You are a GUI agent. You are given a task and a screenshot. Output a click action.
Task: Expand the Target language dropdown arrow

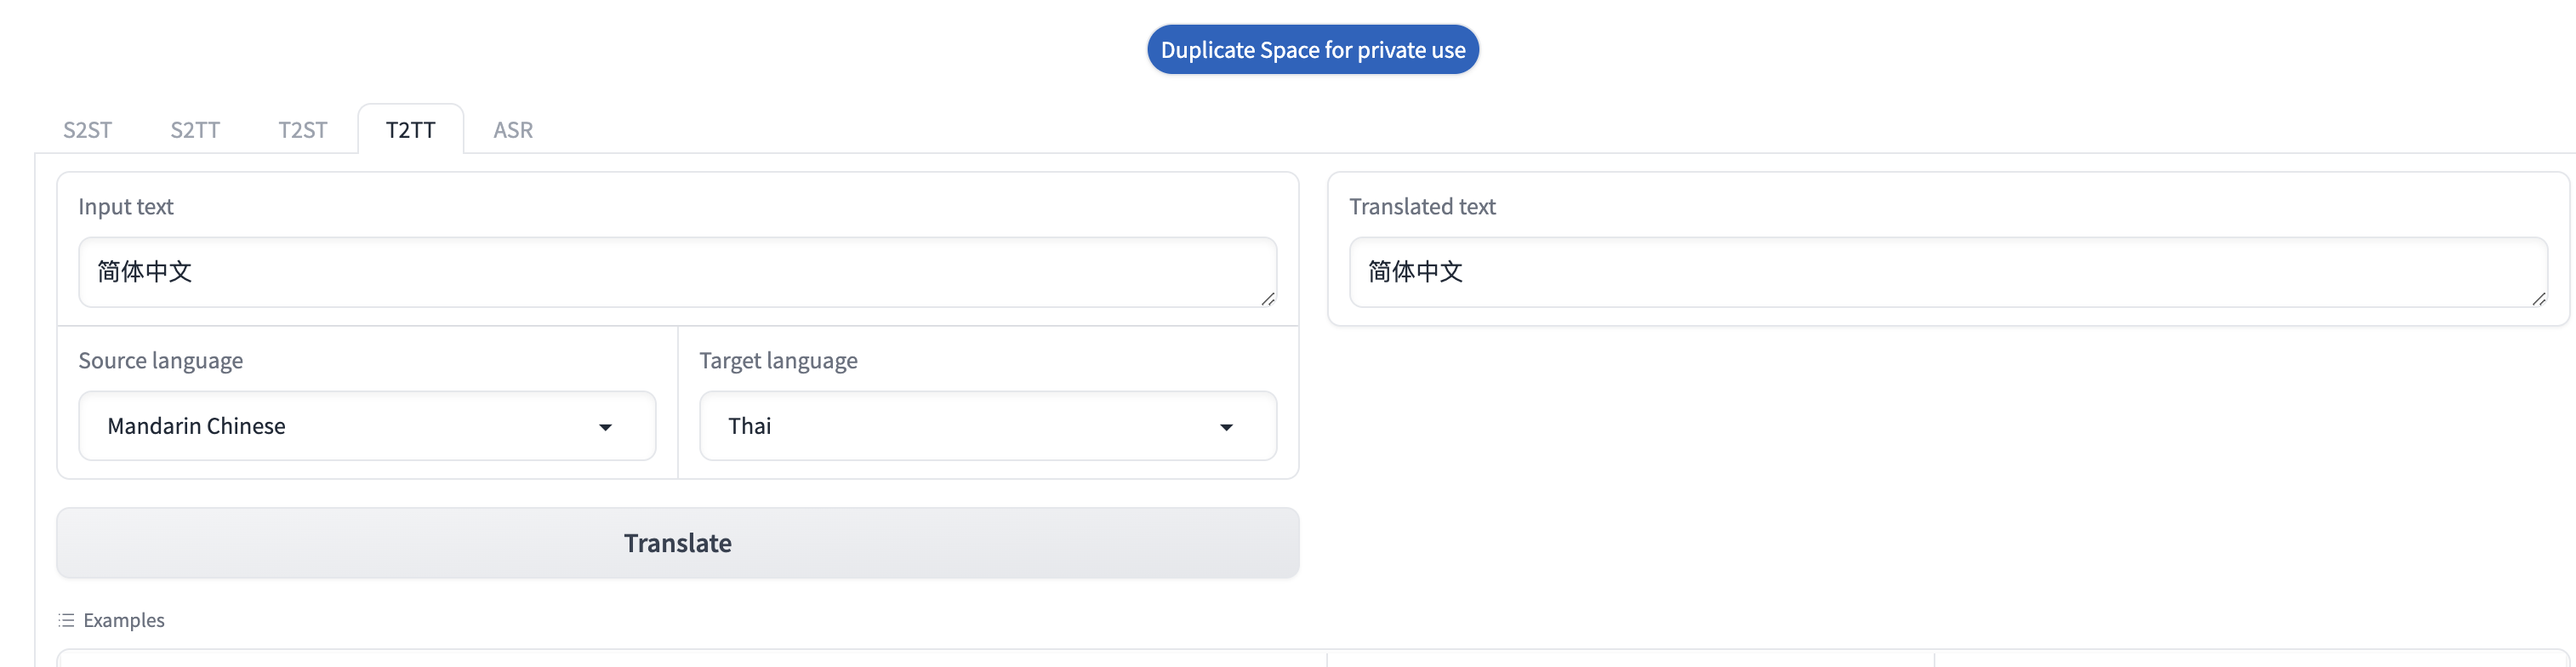[1226, 427]
